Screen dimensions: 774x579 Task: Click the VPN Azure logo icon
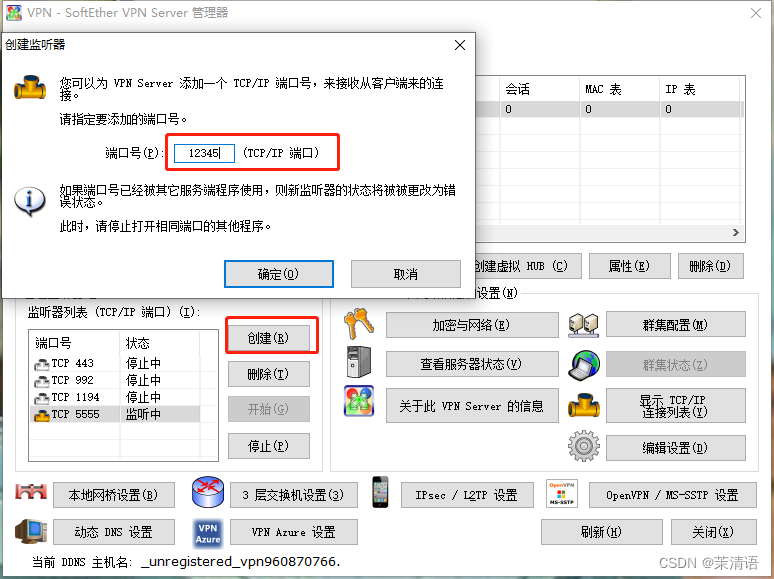(x=207, y=533)
